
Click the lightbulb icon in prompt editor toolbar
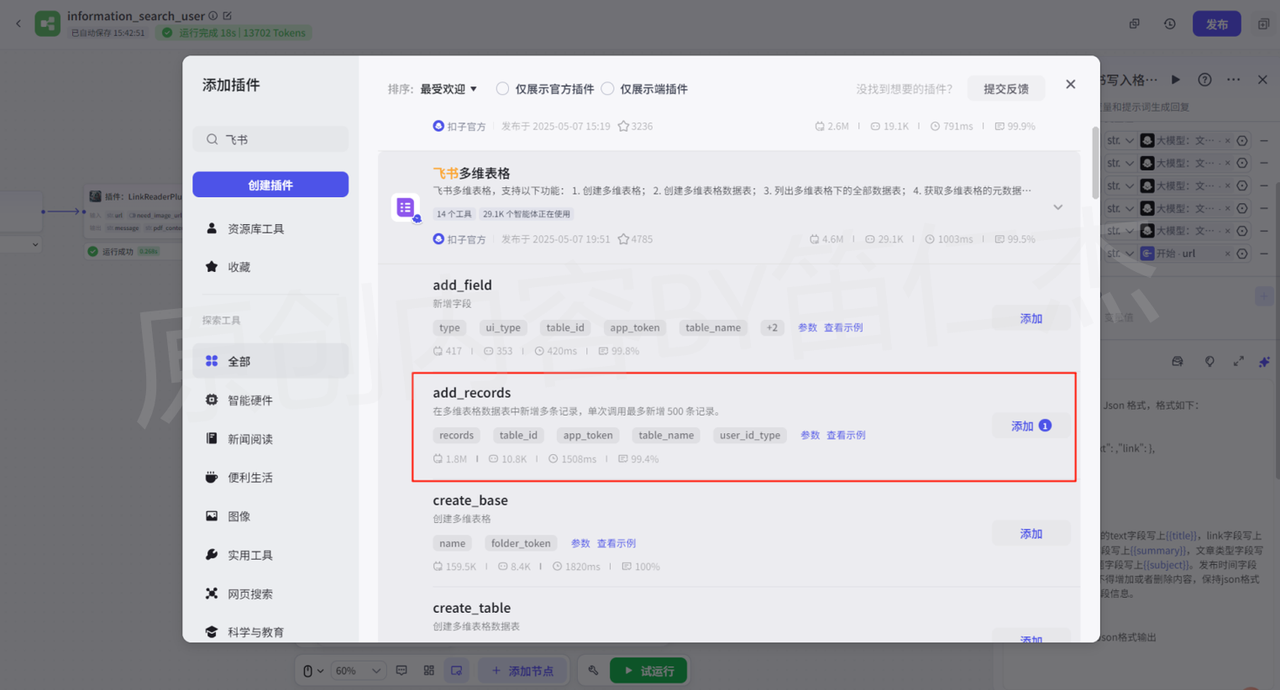tap(1210, 361)
